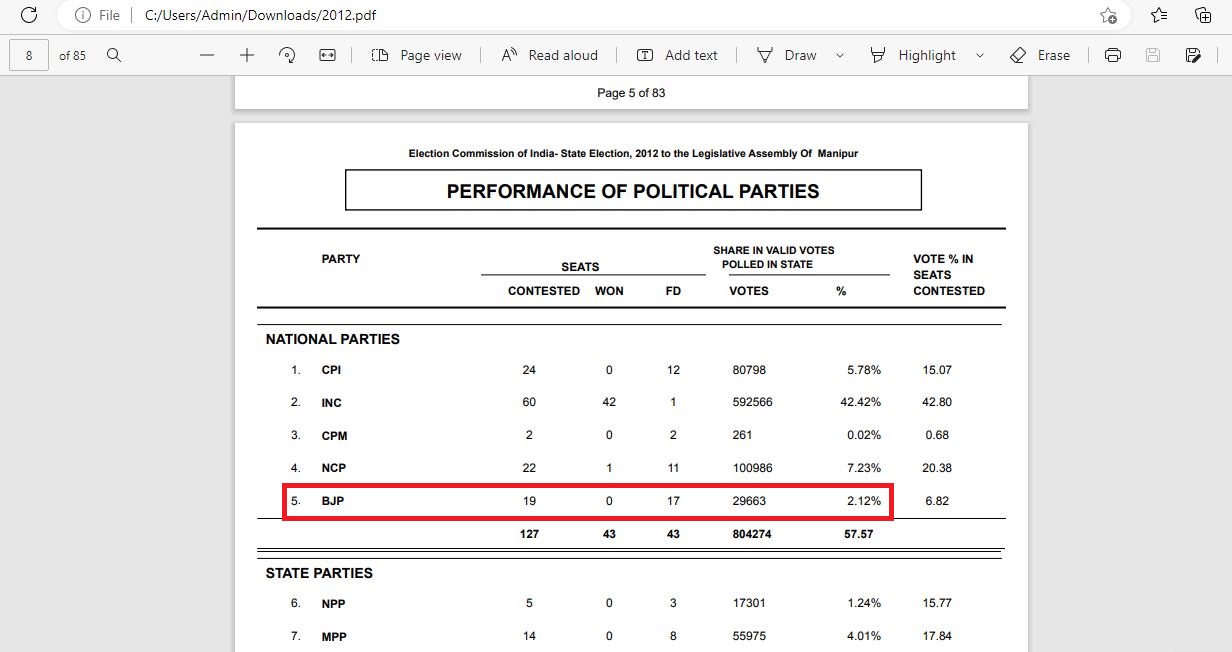
Task: Reload the page with the refresh icon
Action: [29, 15]
